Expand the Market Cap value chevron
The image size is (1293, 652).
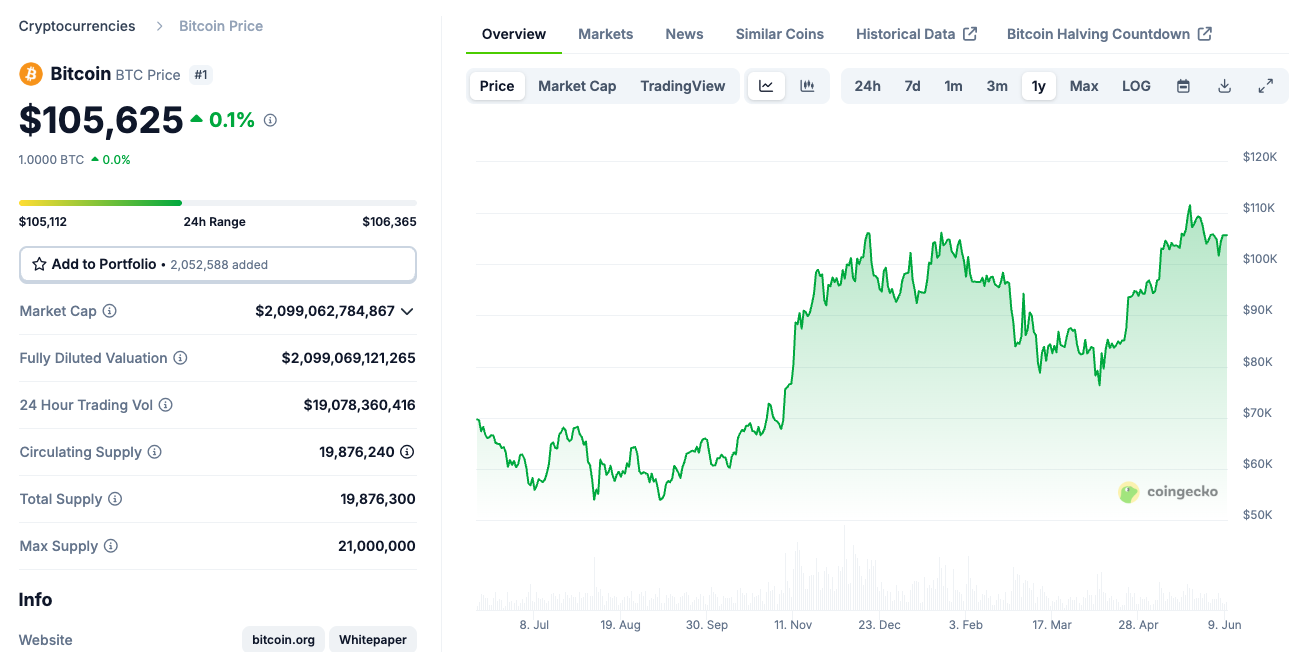pyautogui.click(x=407, y=311)
